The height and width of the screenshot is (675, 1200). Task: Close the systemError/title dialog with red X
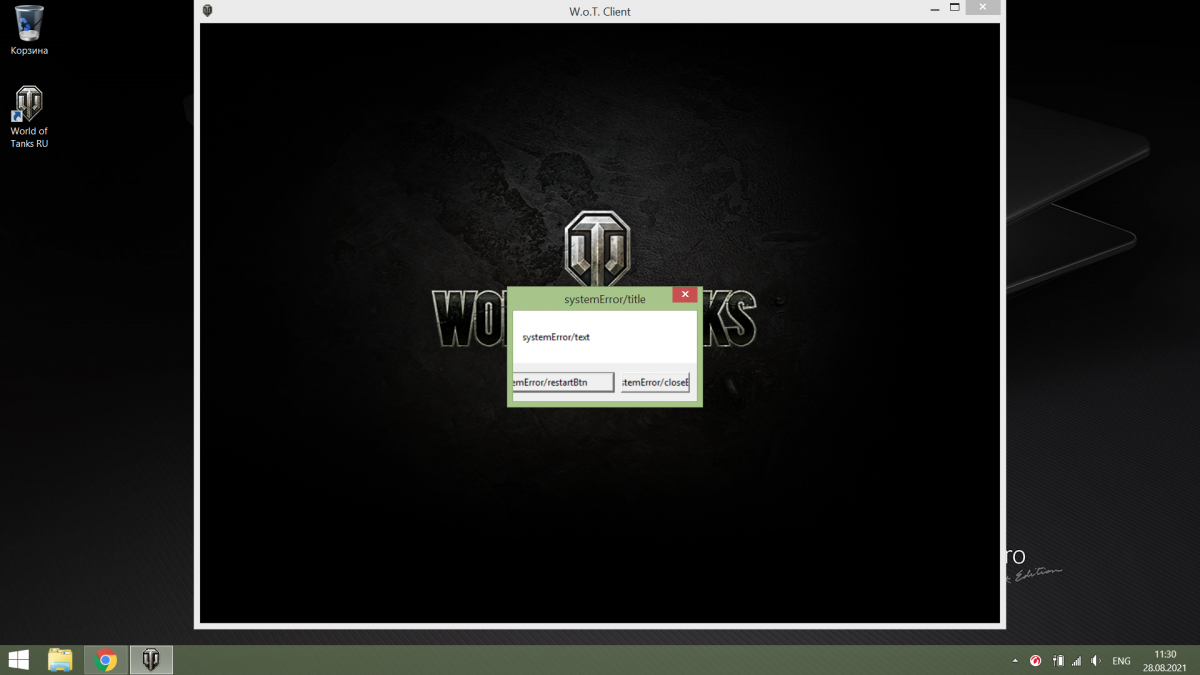tap(685, 295)
